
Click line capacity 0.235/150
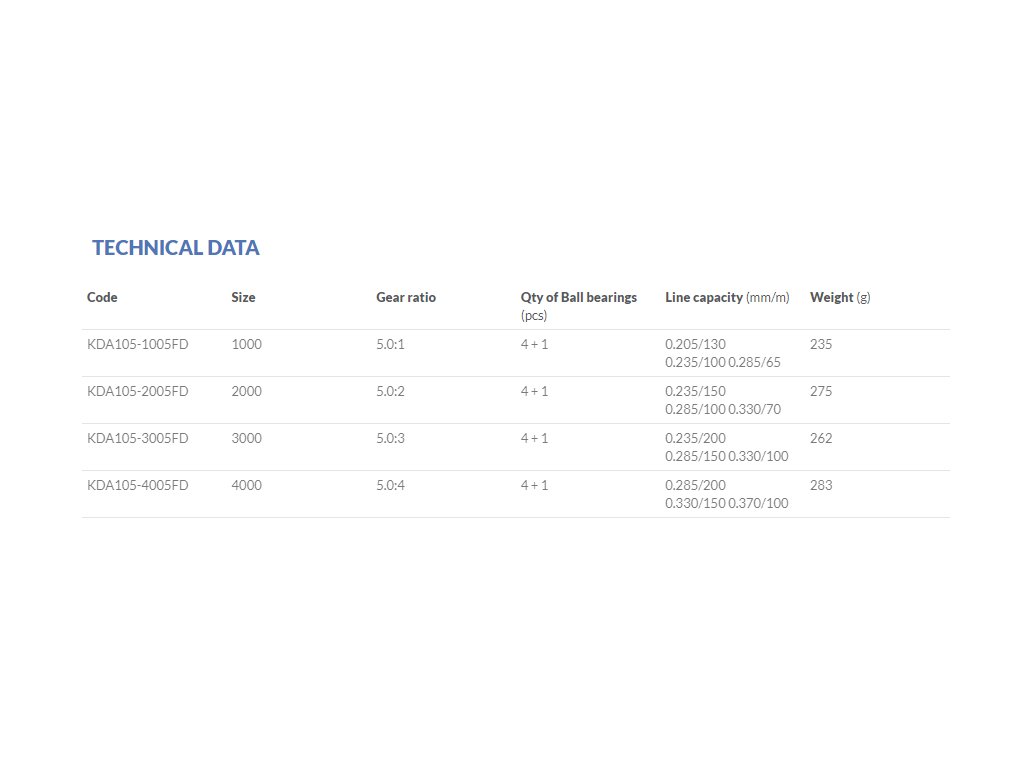tap(695, 391)
